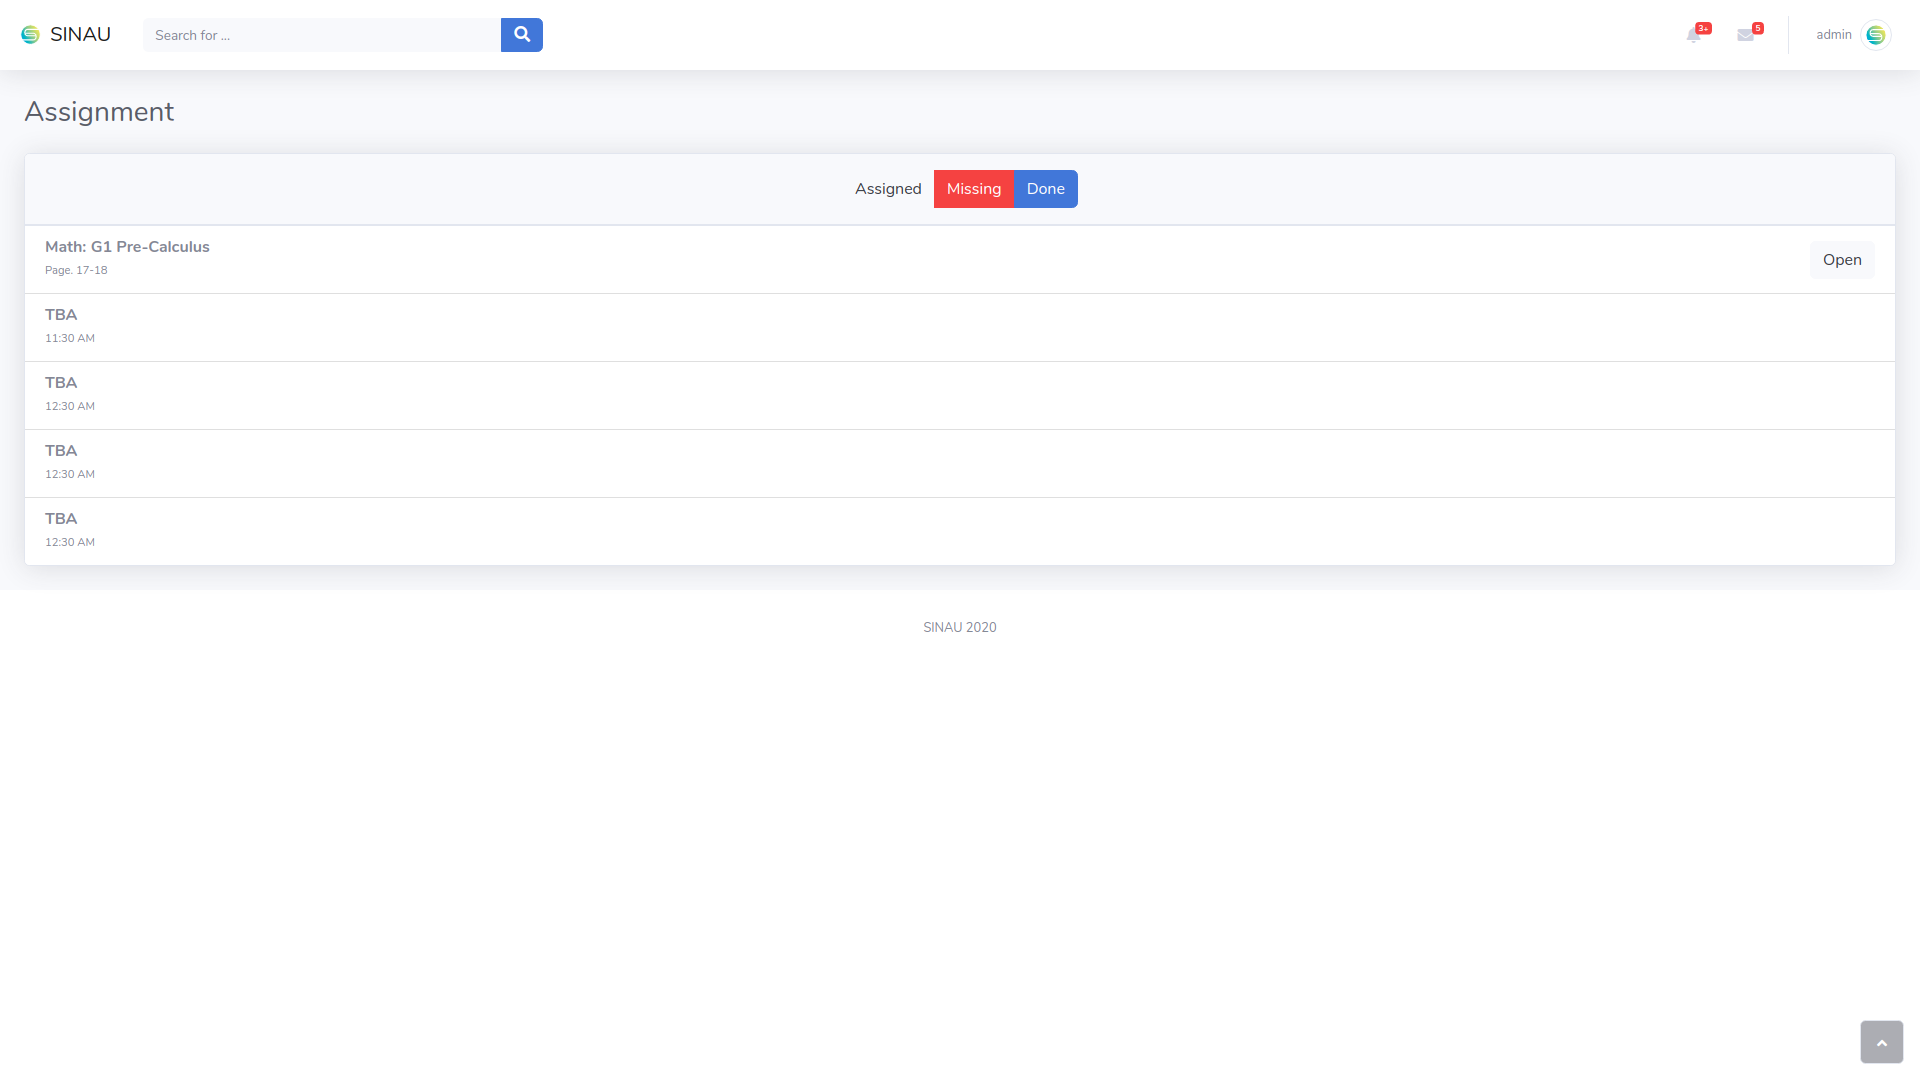
Task: Open the Math: G1 Pre-Calculus assignment
Action: (1841, 260)
